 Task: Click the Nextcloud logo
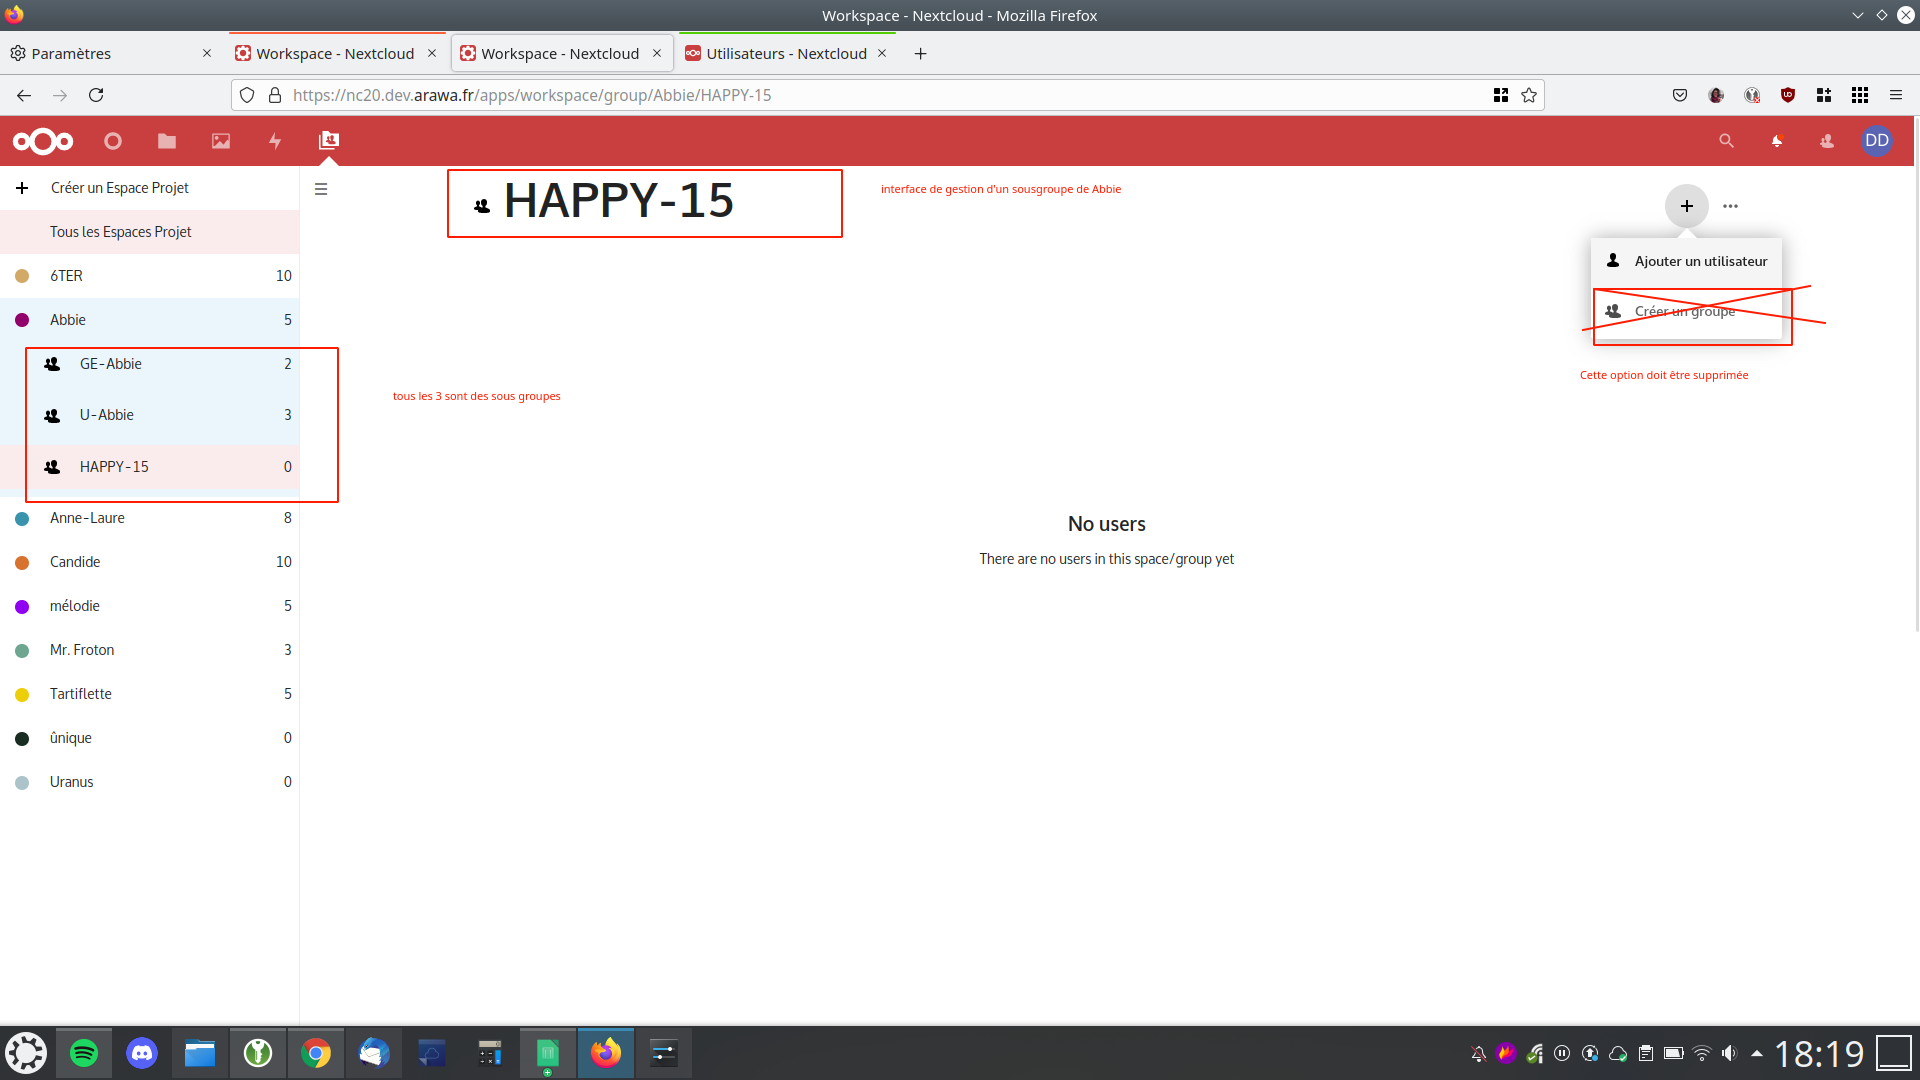click(x=43, y=141)
